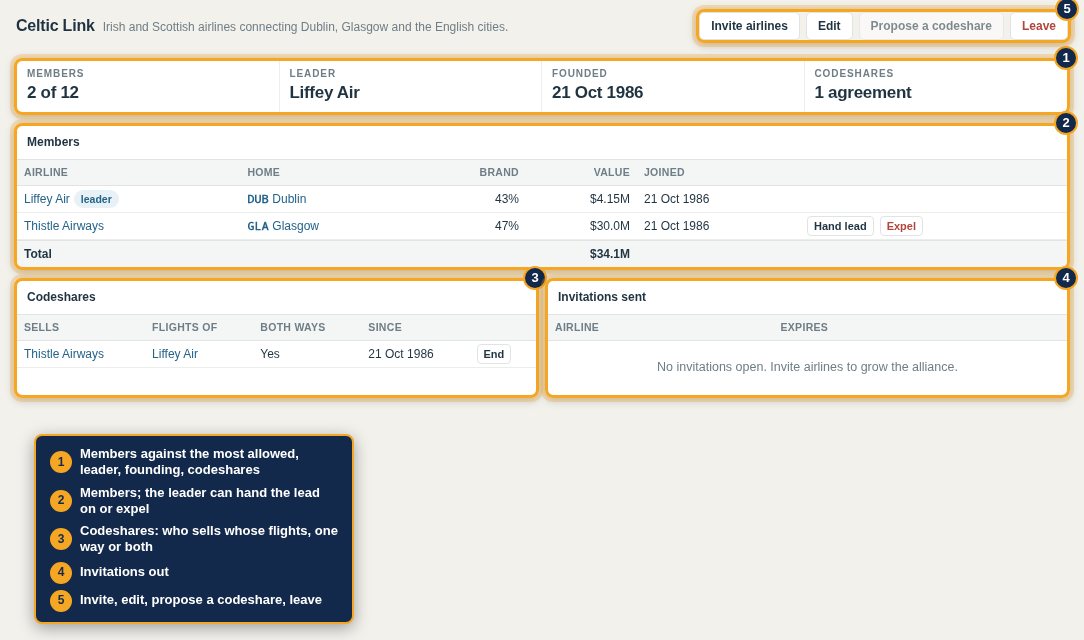Viewport: 1084px width, 640px height.
Task: Click Propose a codeshare button
Action: pyautogui.click(x=931, y=26)
